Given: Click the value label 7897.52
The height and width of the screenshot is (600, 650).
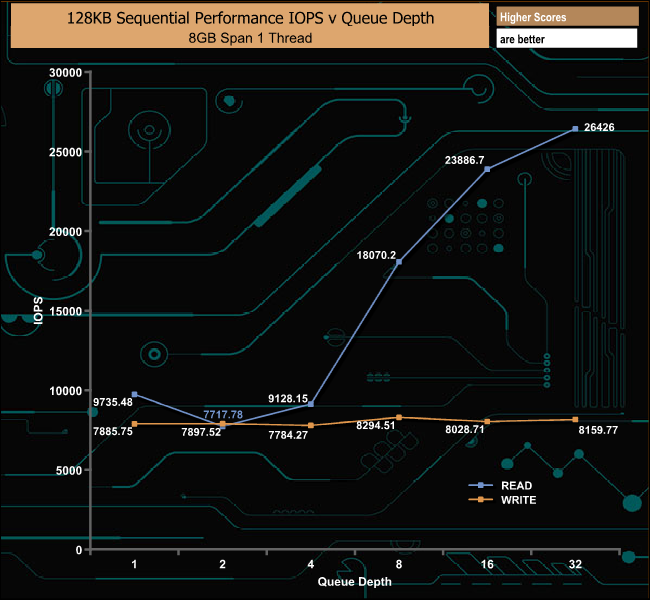Looking at the screenshot, I should (x=201, y=432).
